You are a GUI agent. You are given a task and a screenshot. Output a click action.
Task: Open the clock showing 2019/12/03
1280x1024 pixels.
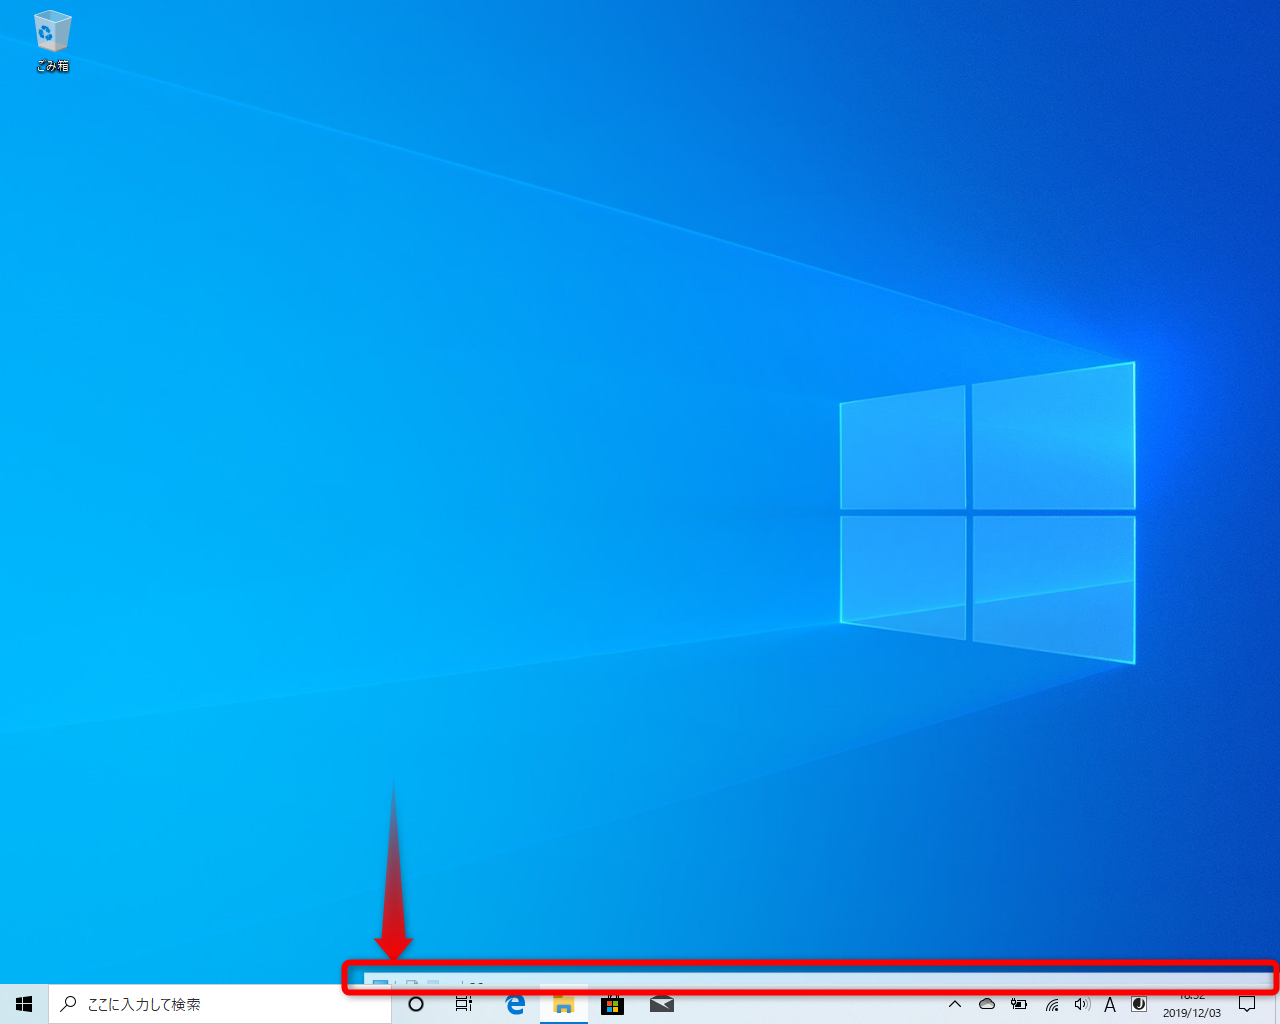coord(1191,1005)
